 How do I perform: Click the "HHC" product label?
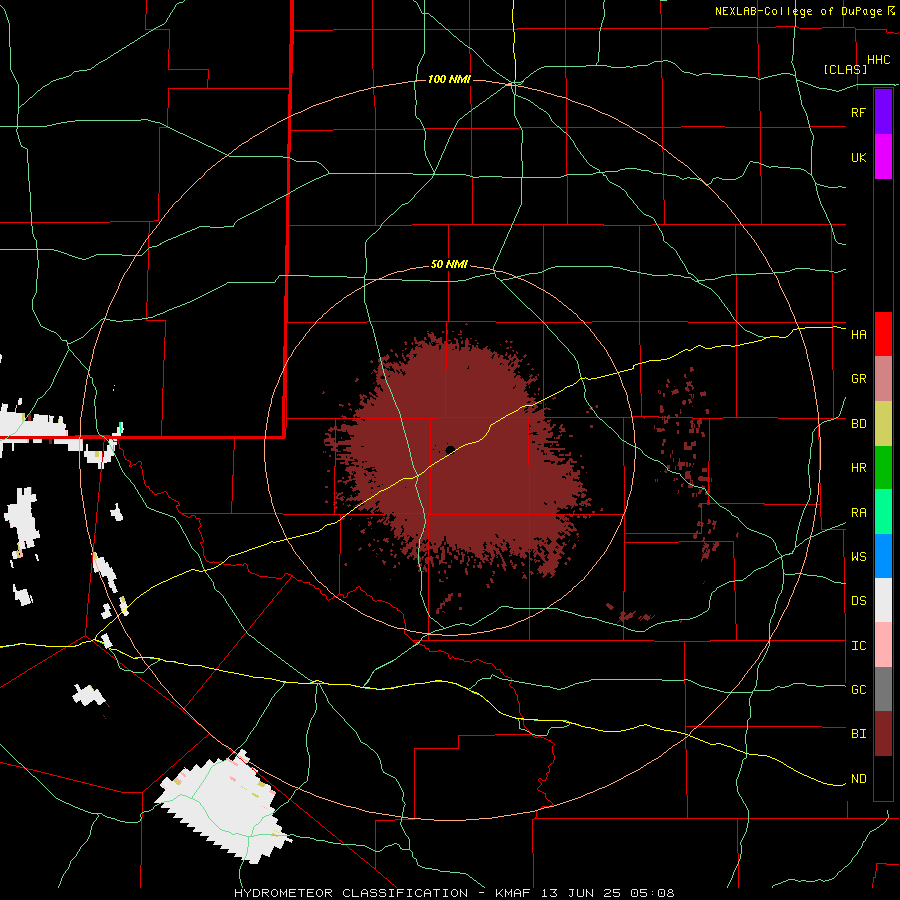click(x=878, y=60)
